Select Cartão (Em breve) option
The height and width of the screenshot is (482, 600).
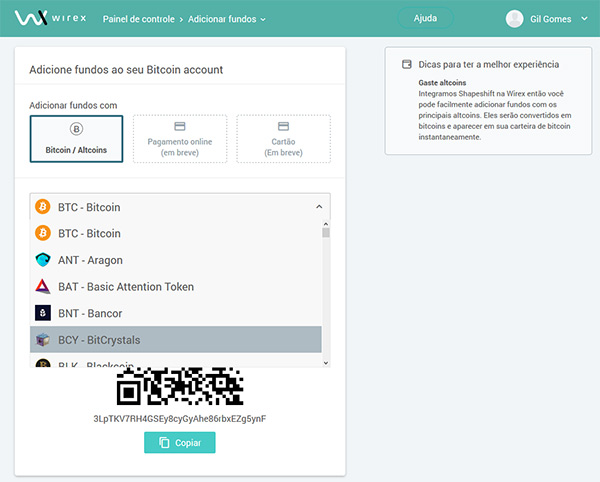tap(284, 139)
